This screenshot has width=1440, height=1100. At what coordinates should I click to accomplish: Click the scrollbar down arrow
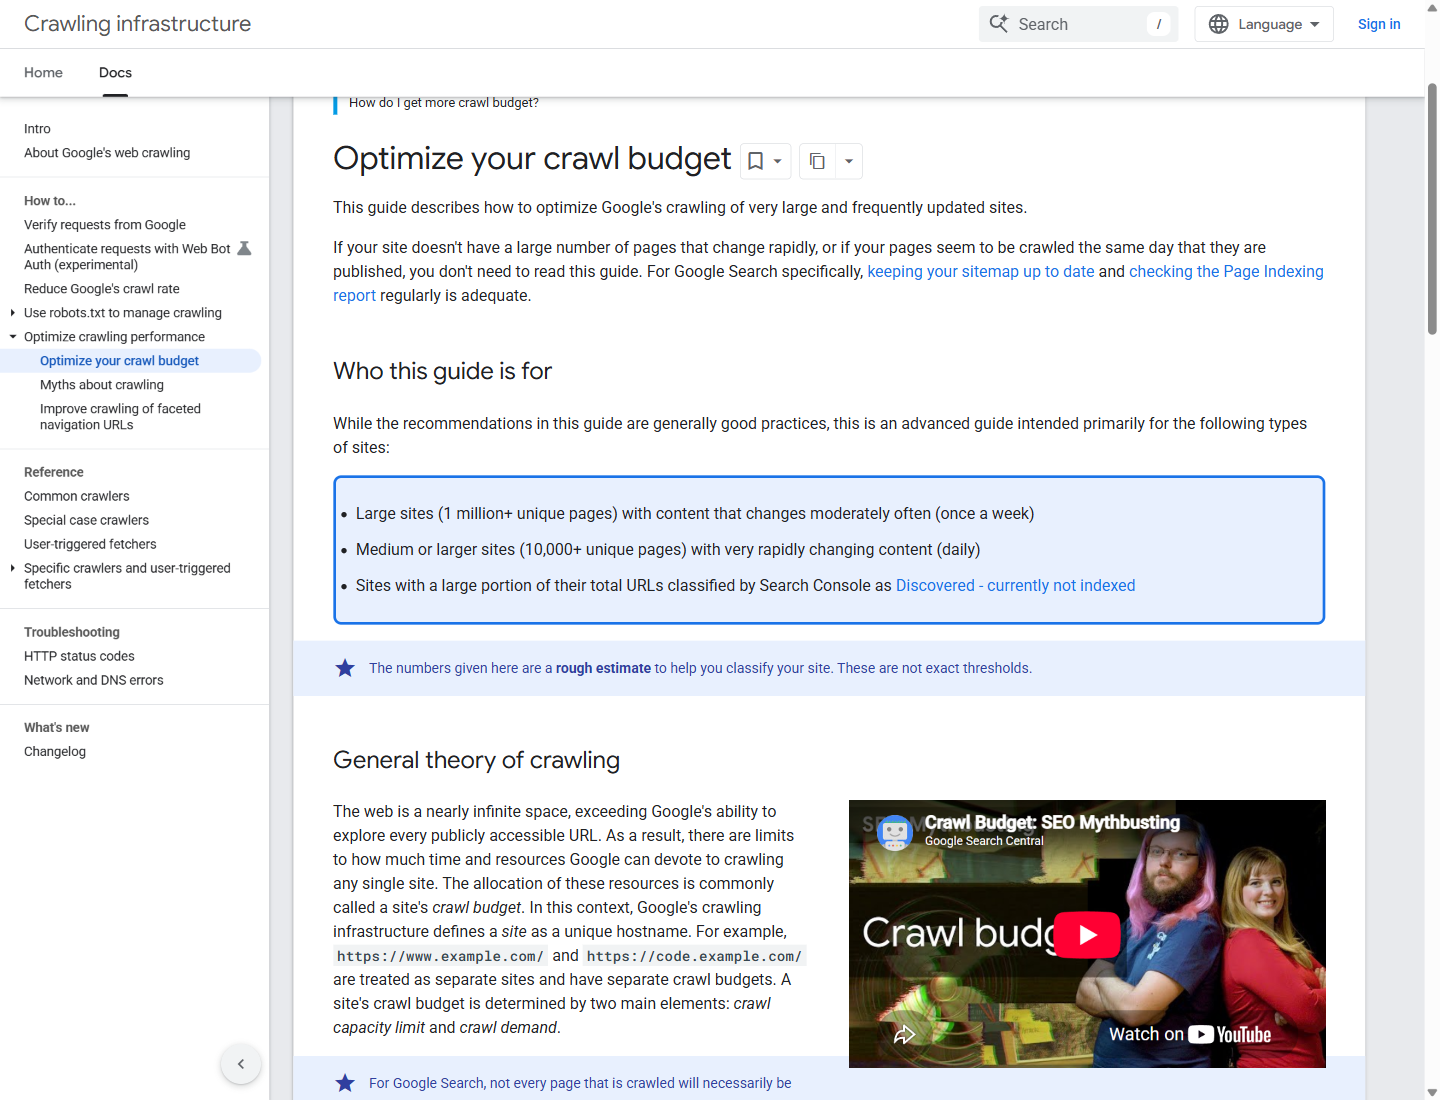(1432, 1092)
